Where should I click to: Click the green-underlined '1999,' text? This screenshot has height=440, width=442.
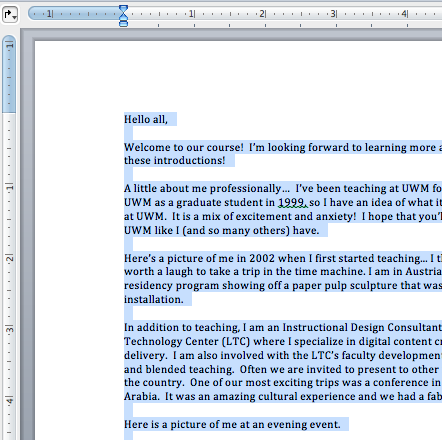tap(292, 202)
